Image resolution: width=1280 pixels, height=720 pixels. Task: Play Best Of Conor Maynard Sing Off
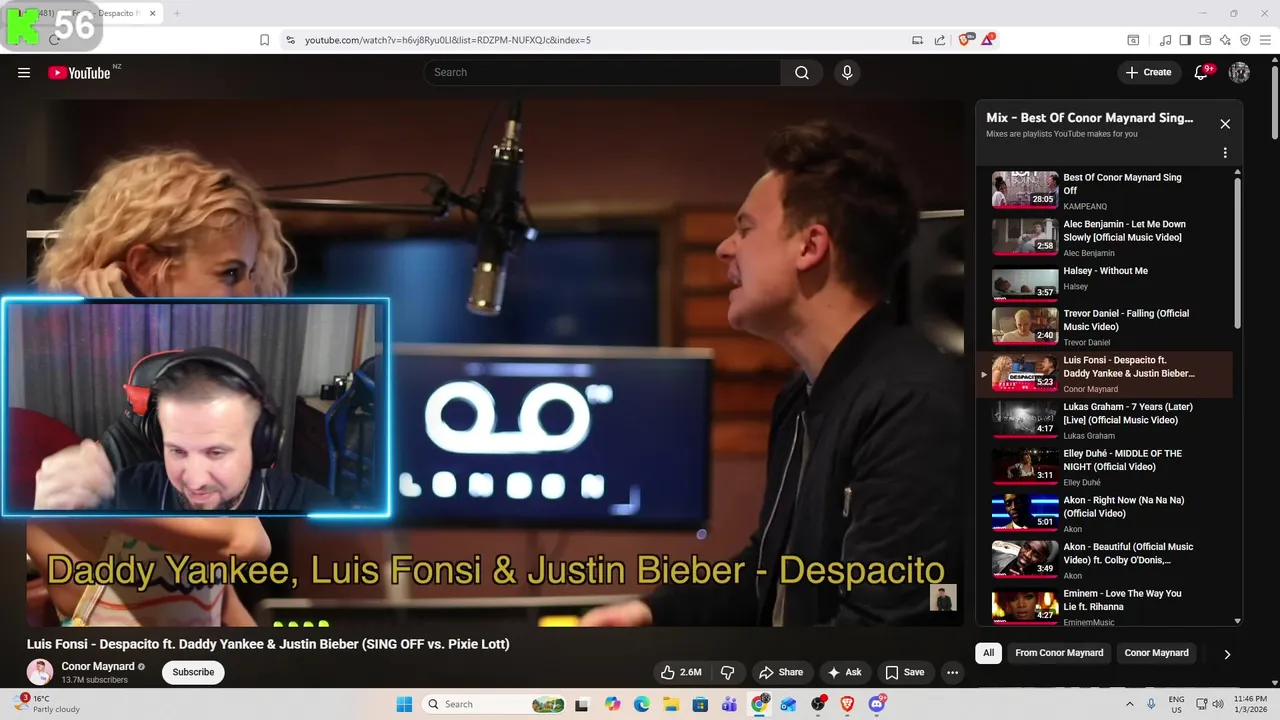(1105, 189)
